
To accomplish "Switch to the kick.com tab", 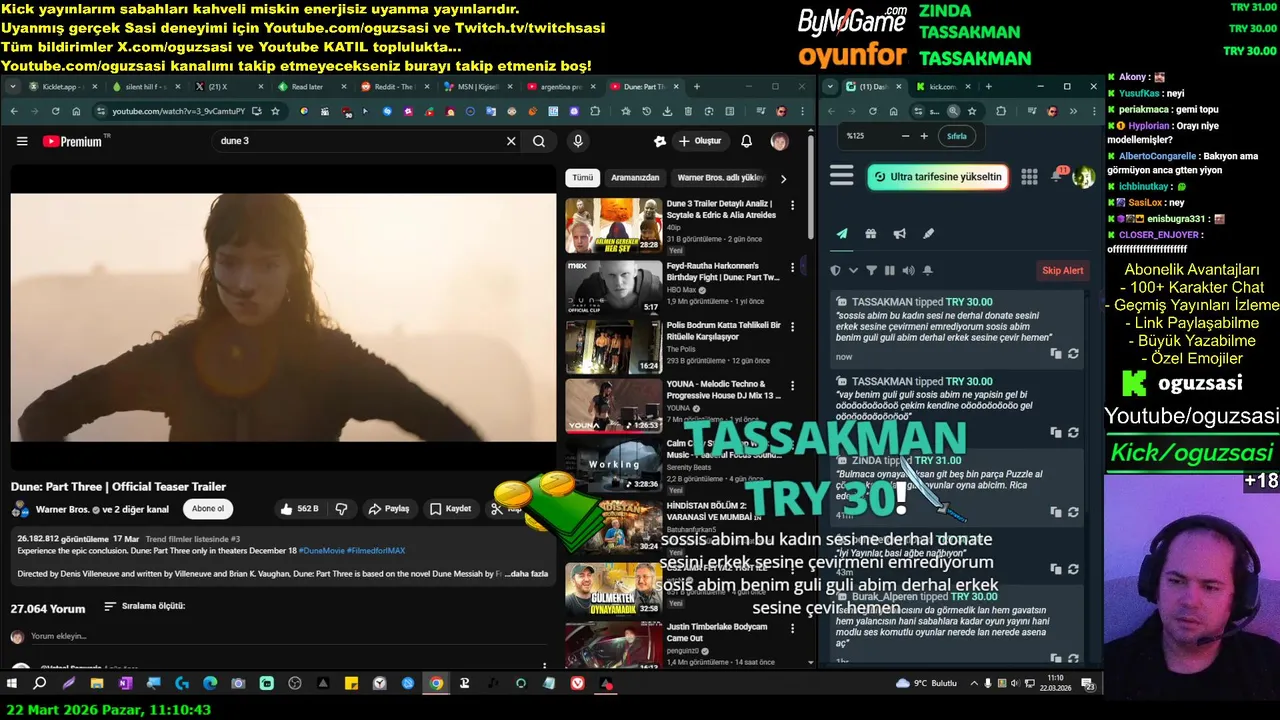I will pos(942,87).
